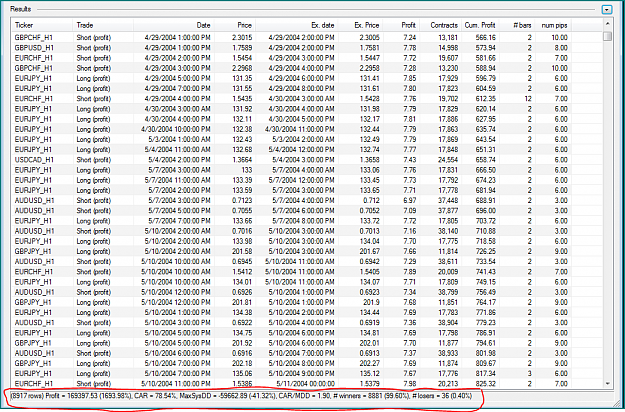Click the cumulative profit value 604.59

[485, 88]
